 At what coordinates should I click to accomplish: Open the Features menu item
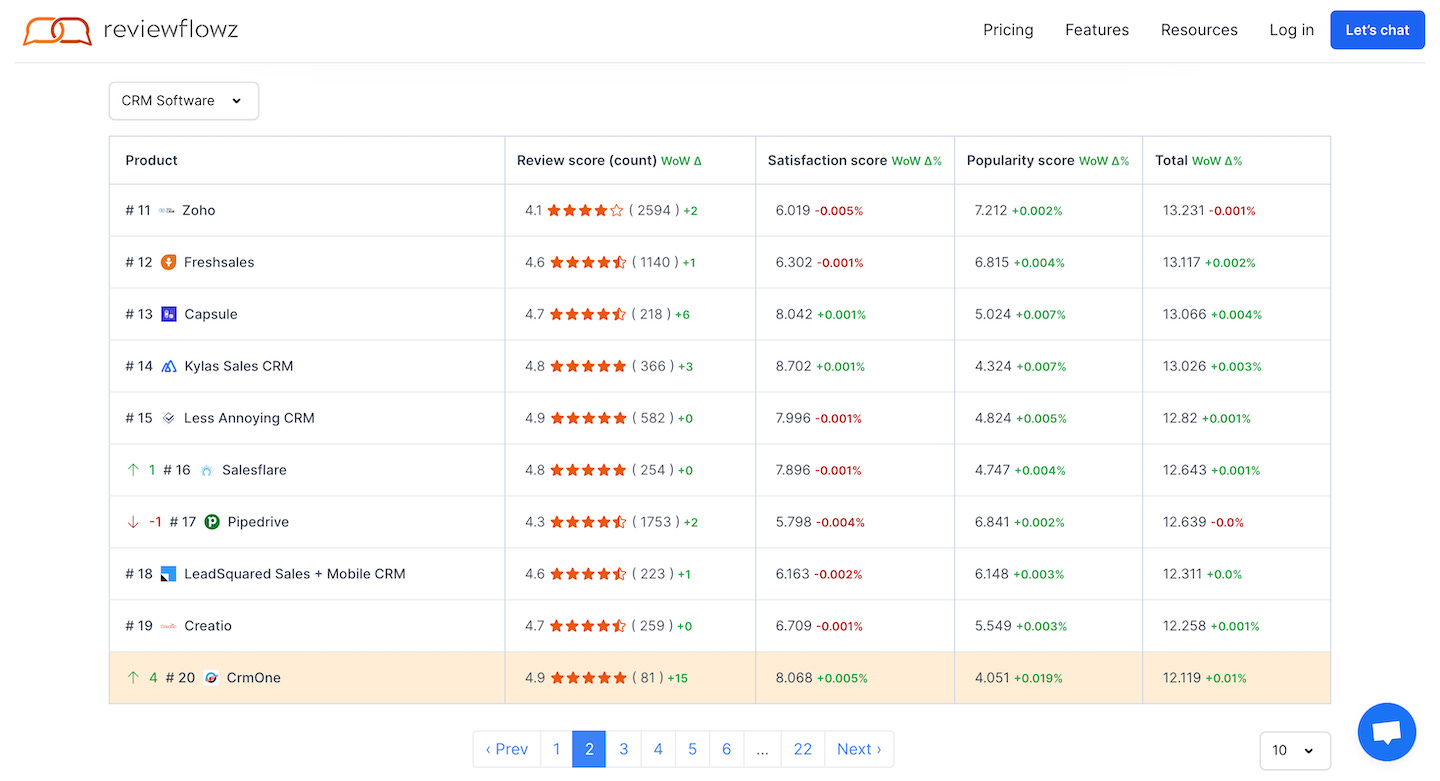point(1097,30)
